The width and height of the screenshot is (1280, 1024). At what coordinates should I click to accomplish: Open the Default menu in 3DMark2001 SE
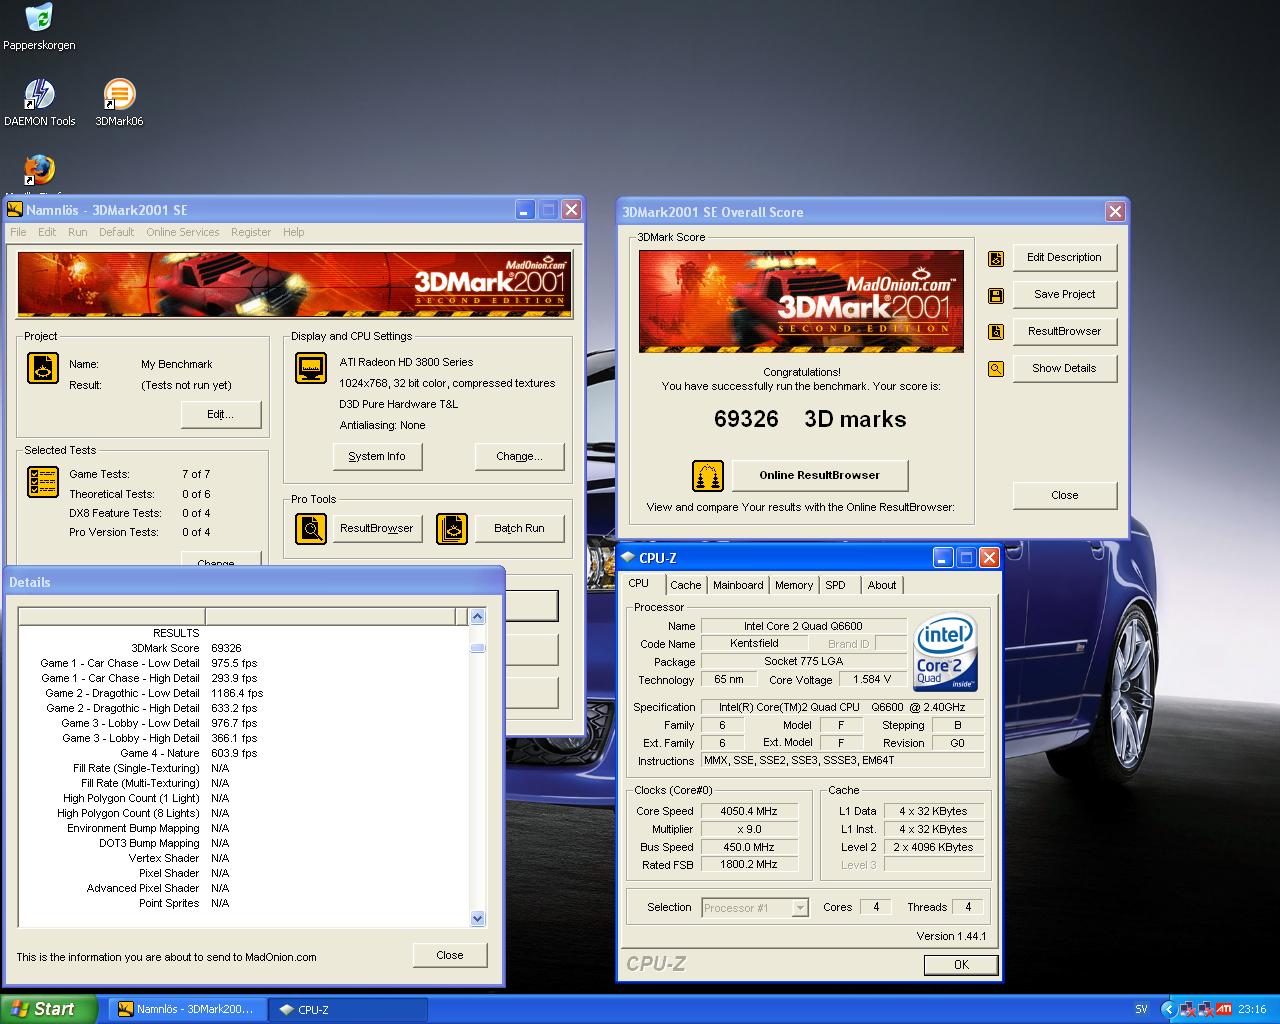116,232
